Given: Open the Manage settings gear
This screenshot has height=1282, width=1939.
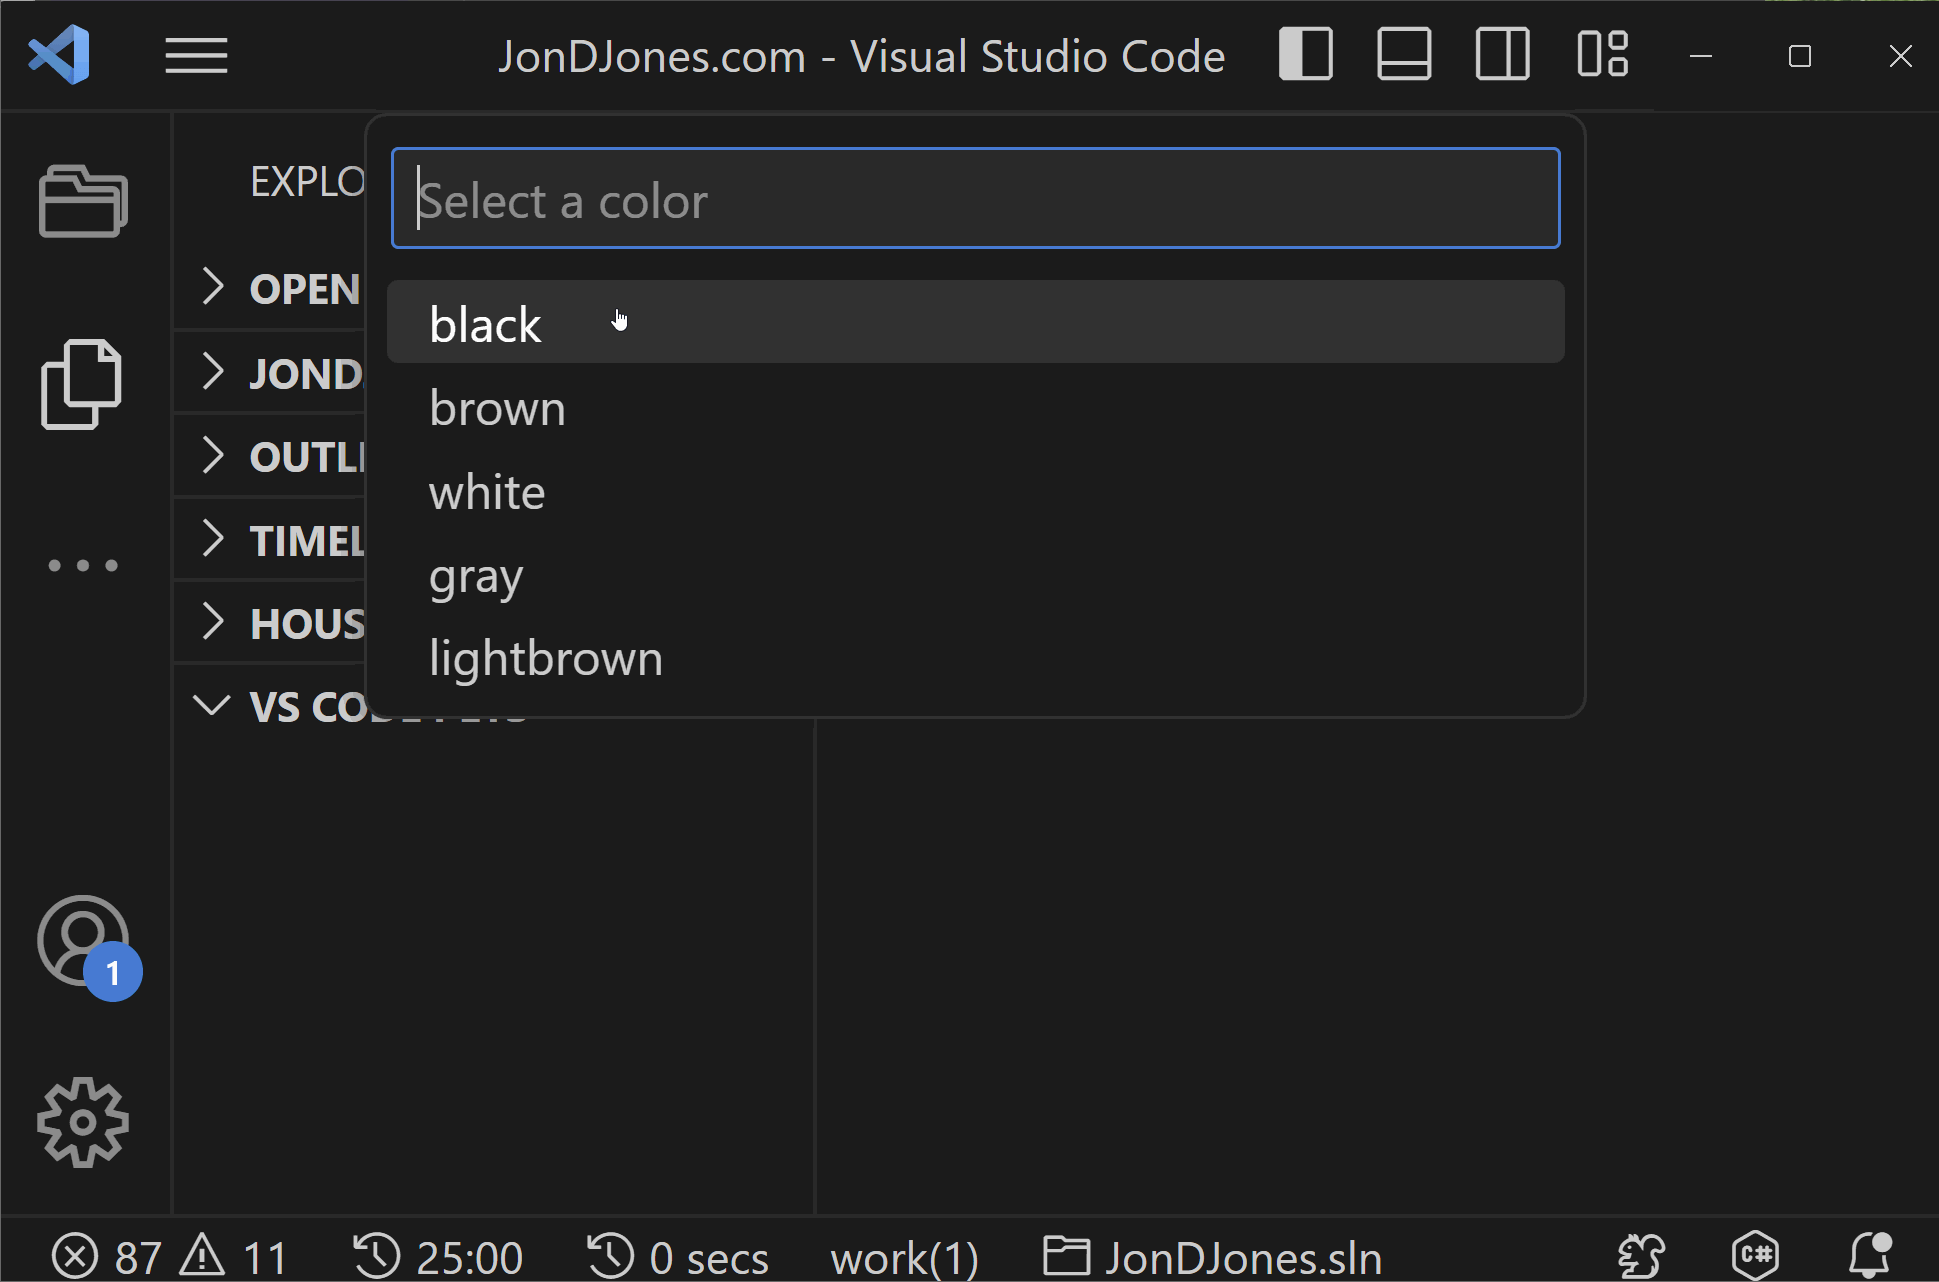Looking at the screenshot, I should pos(83,1122).
